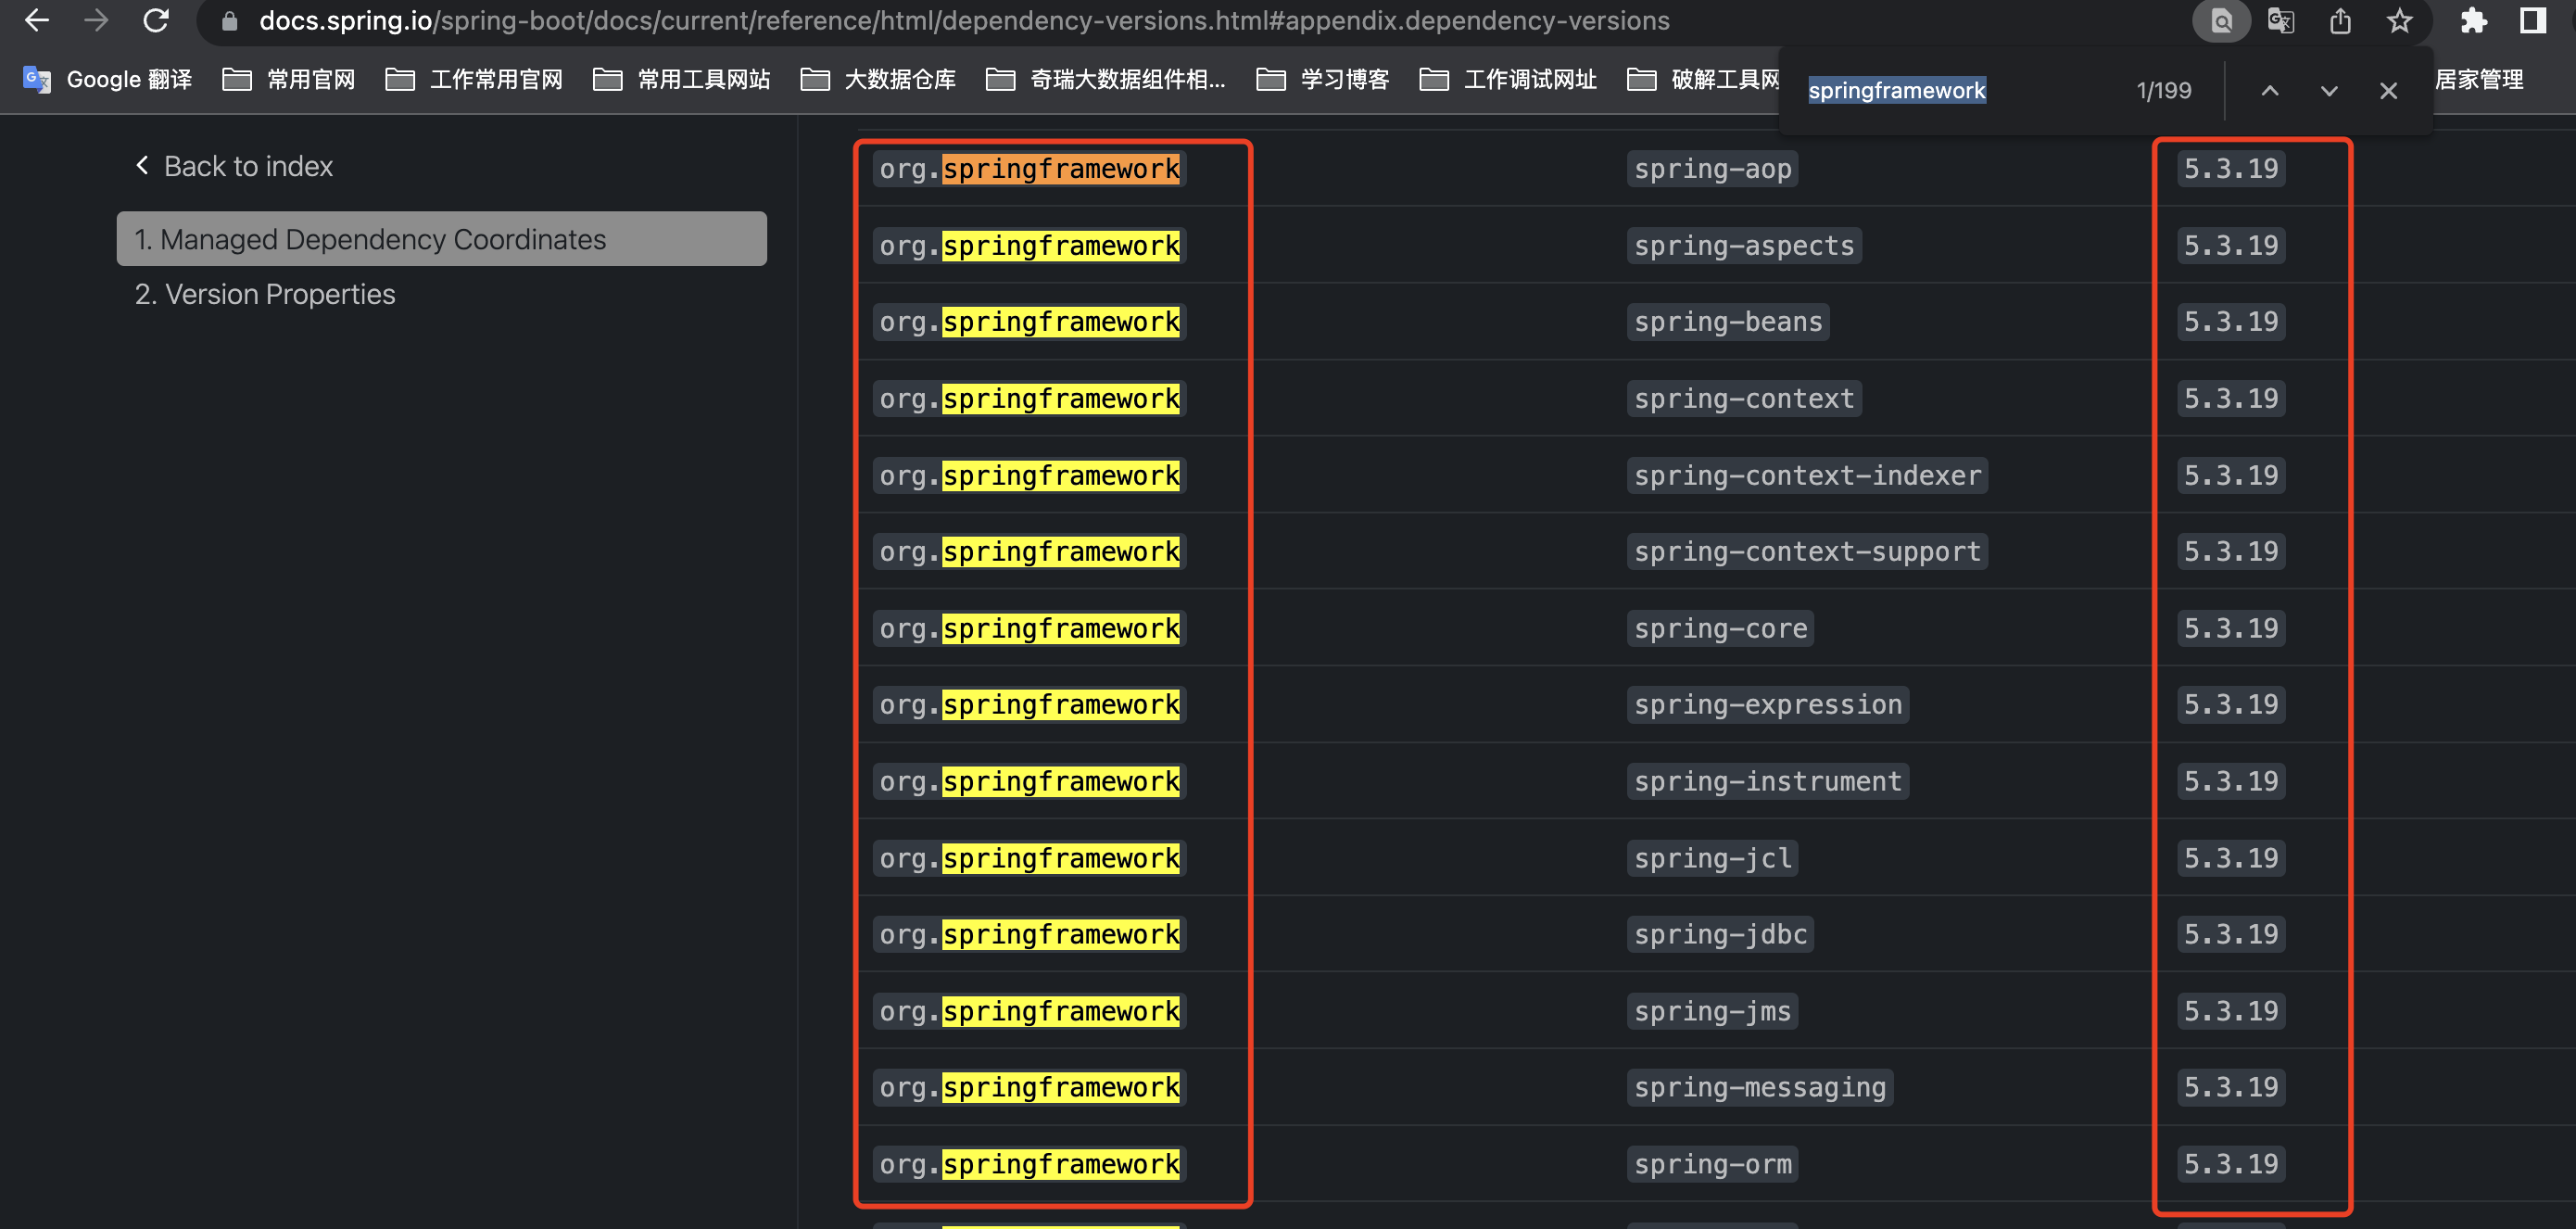Open the extensions puzzle icon
Viewport: 2576px width, 1229px height.
point(2473,20)
